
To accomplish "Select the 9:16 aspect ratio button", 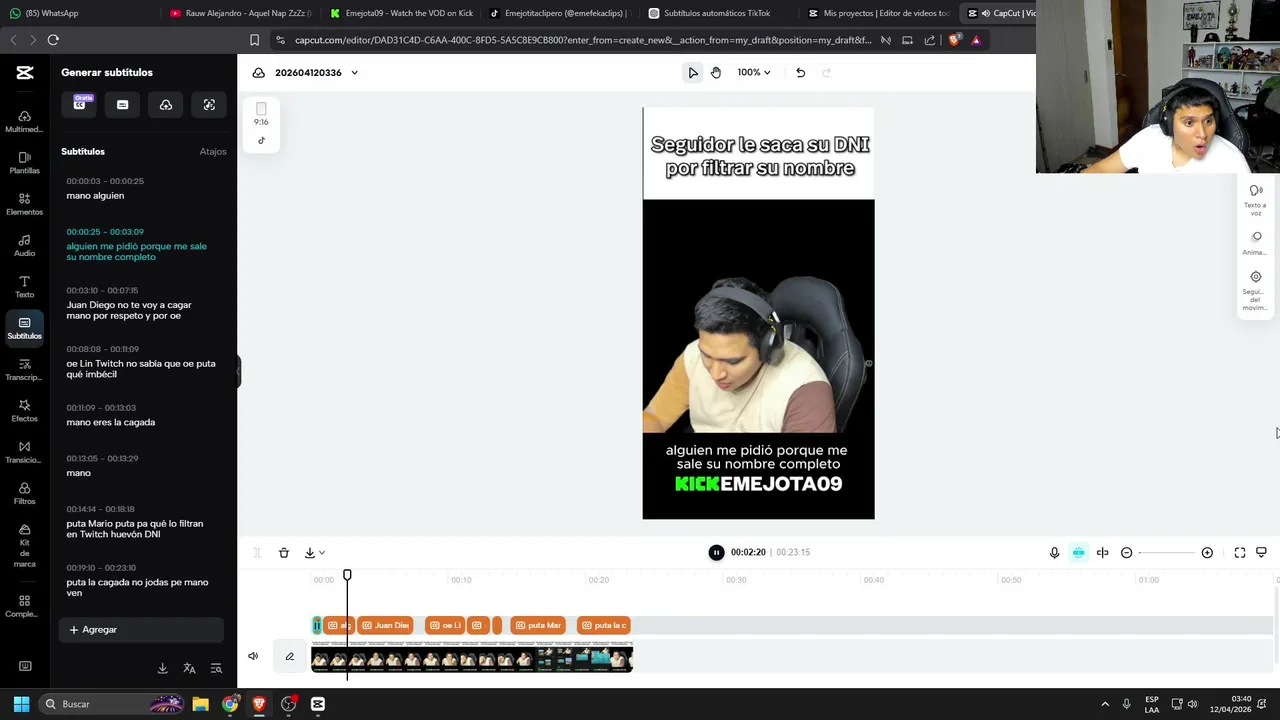I will (261, 113).
